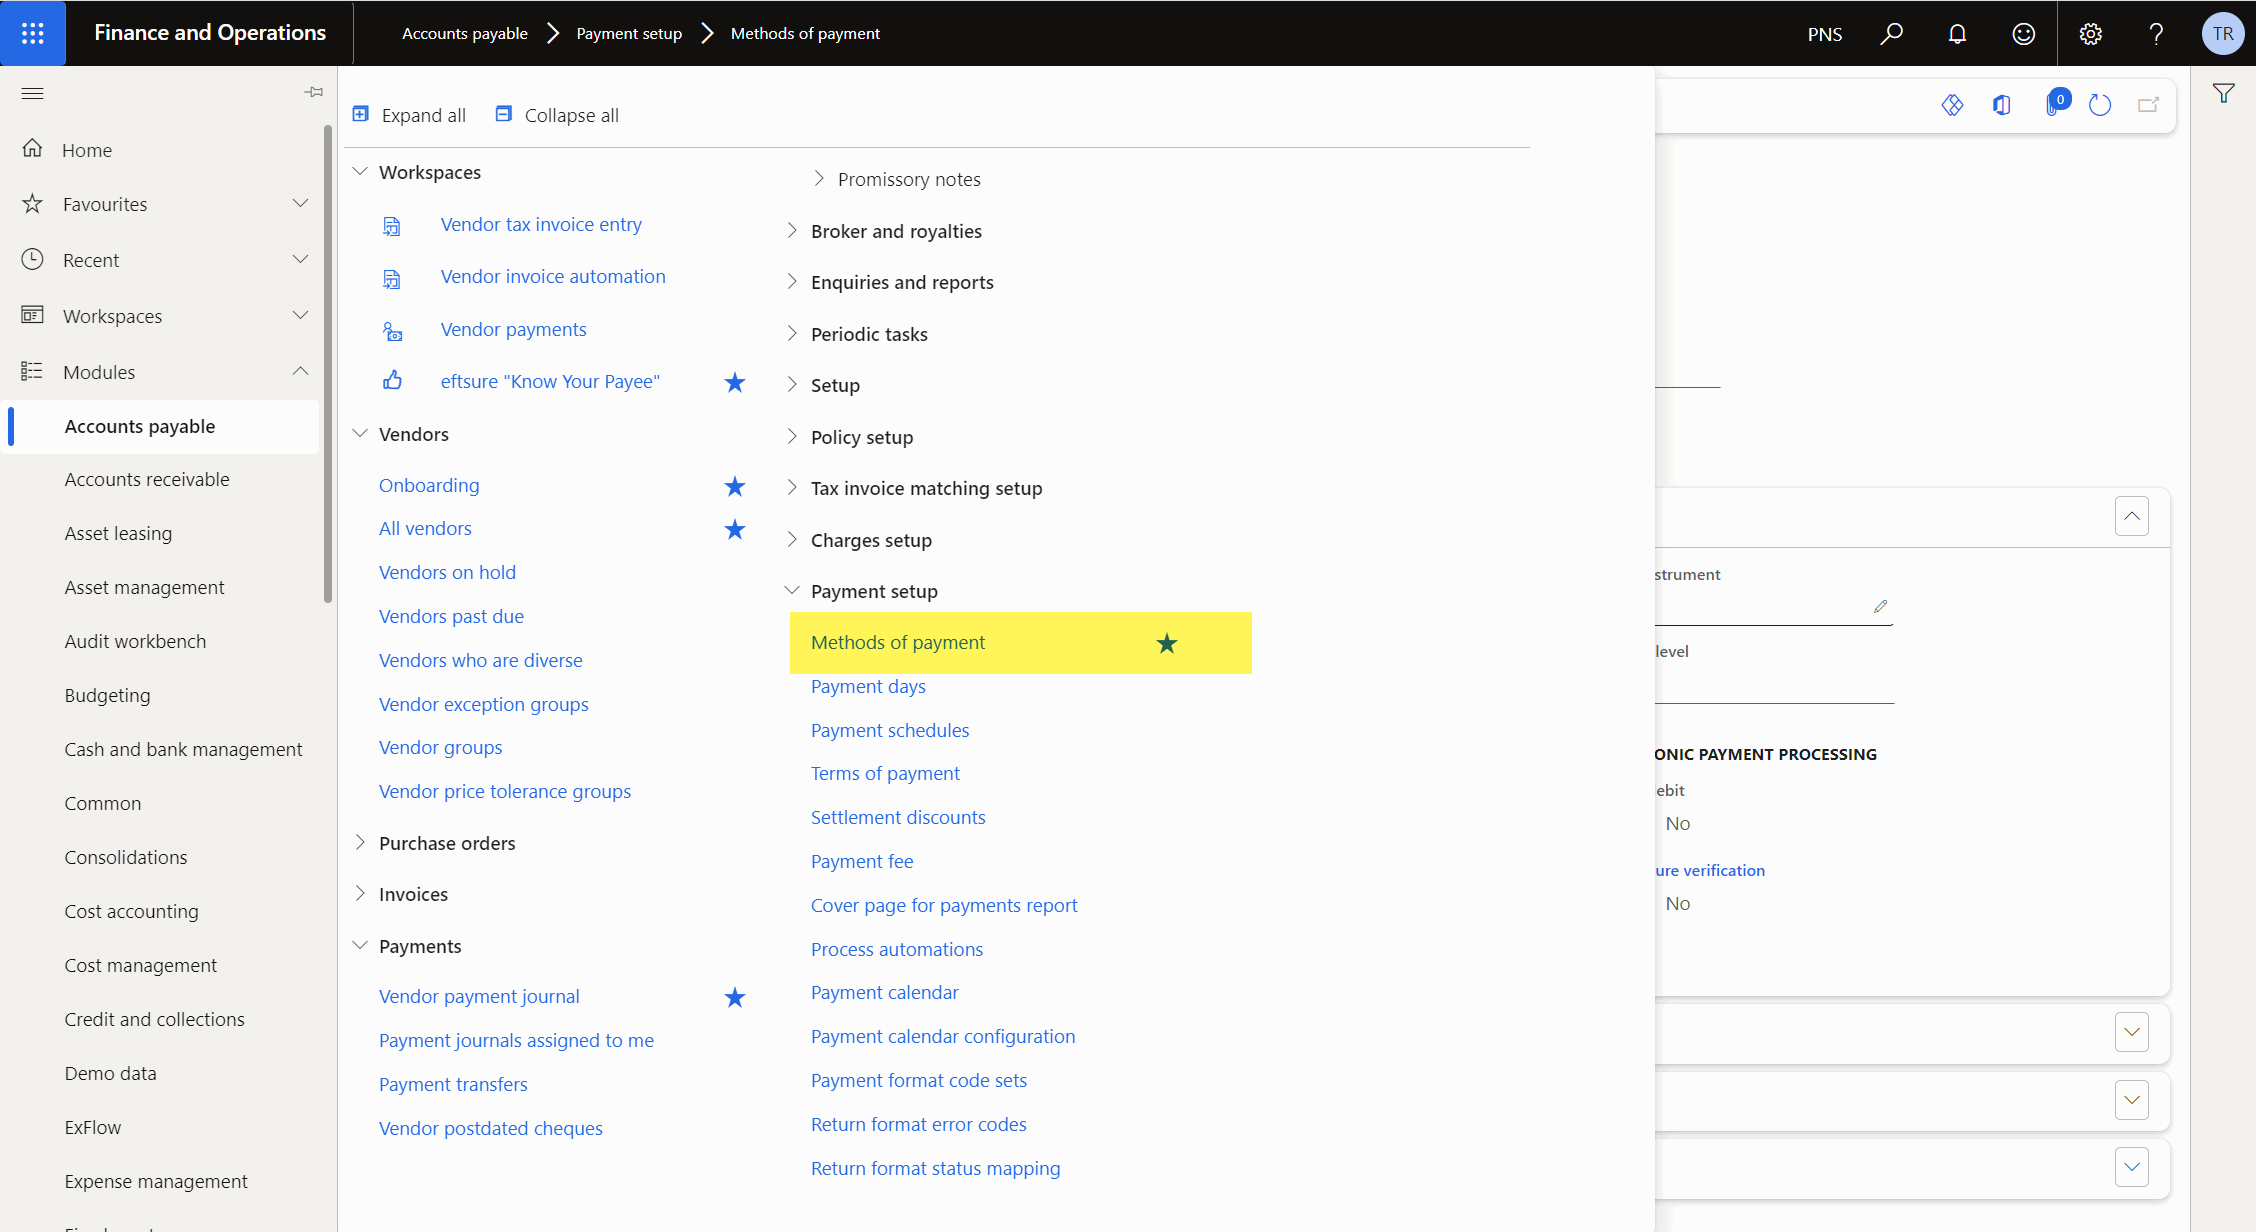Click the Accounts payable breadcrumb
Viewport: 2256px width, 1232px height.
[x=465, y=33]
